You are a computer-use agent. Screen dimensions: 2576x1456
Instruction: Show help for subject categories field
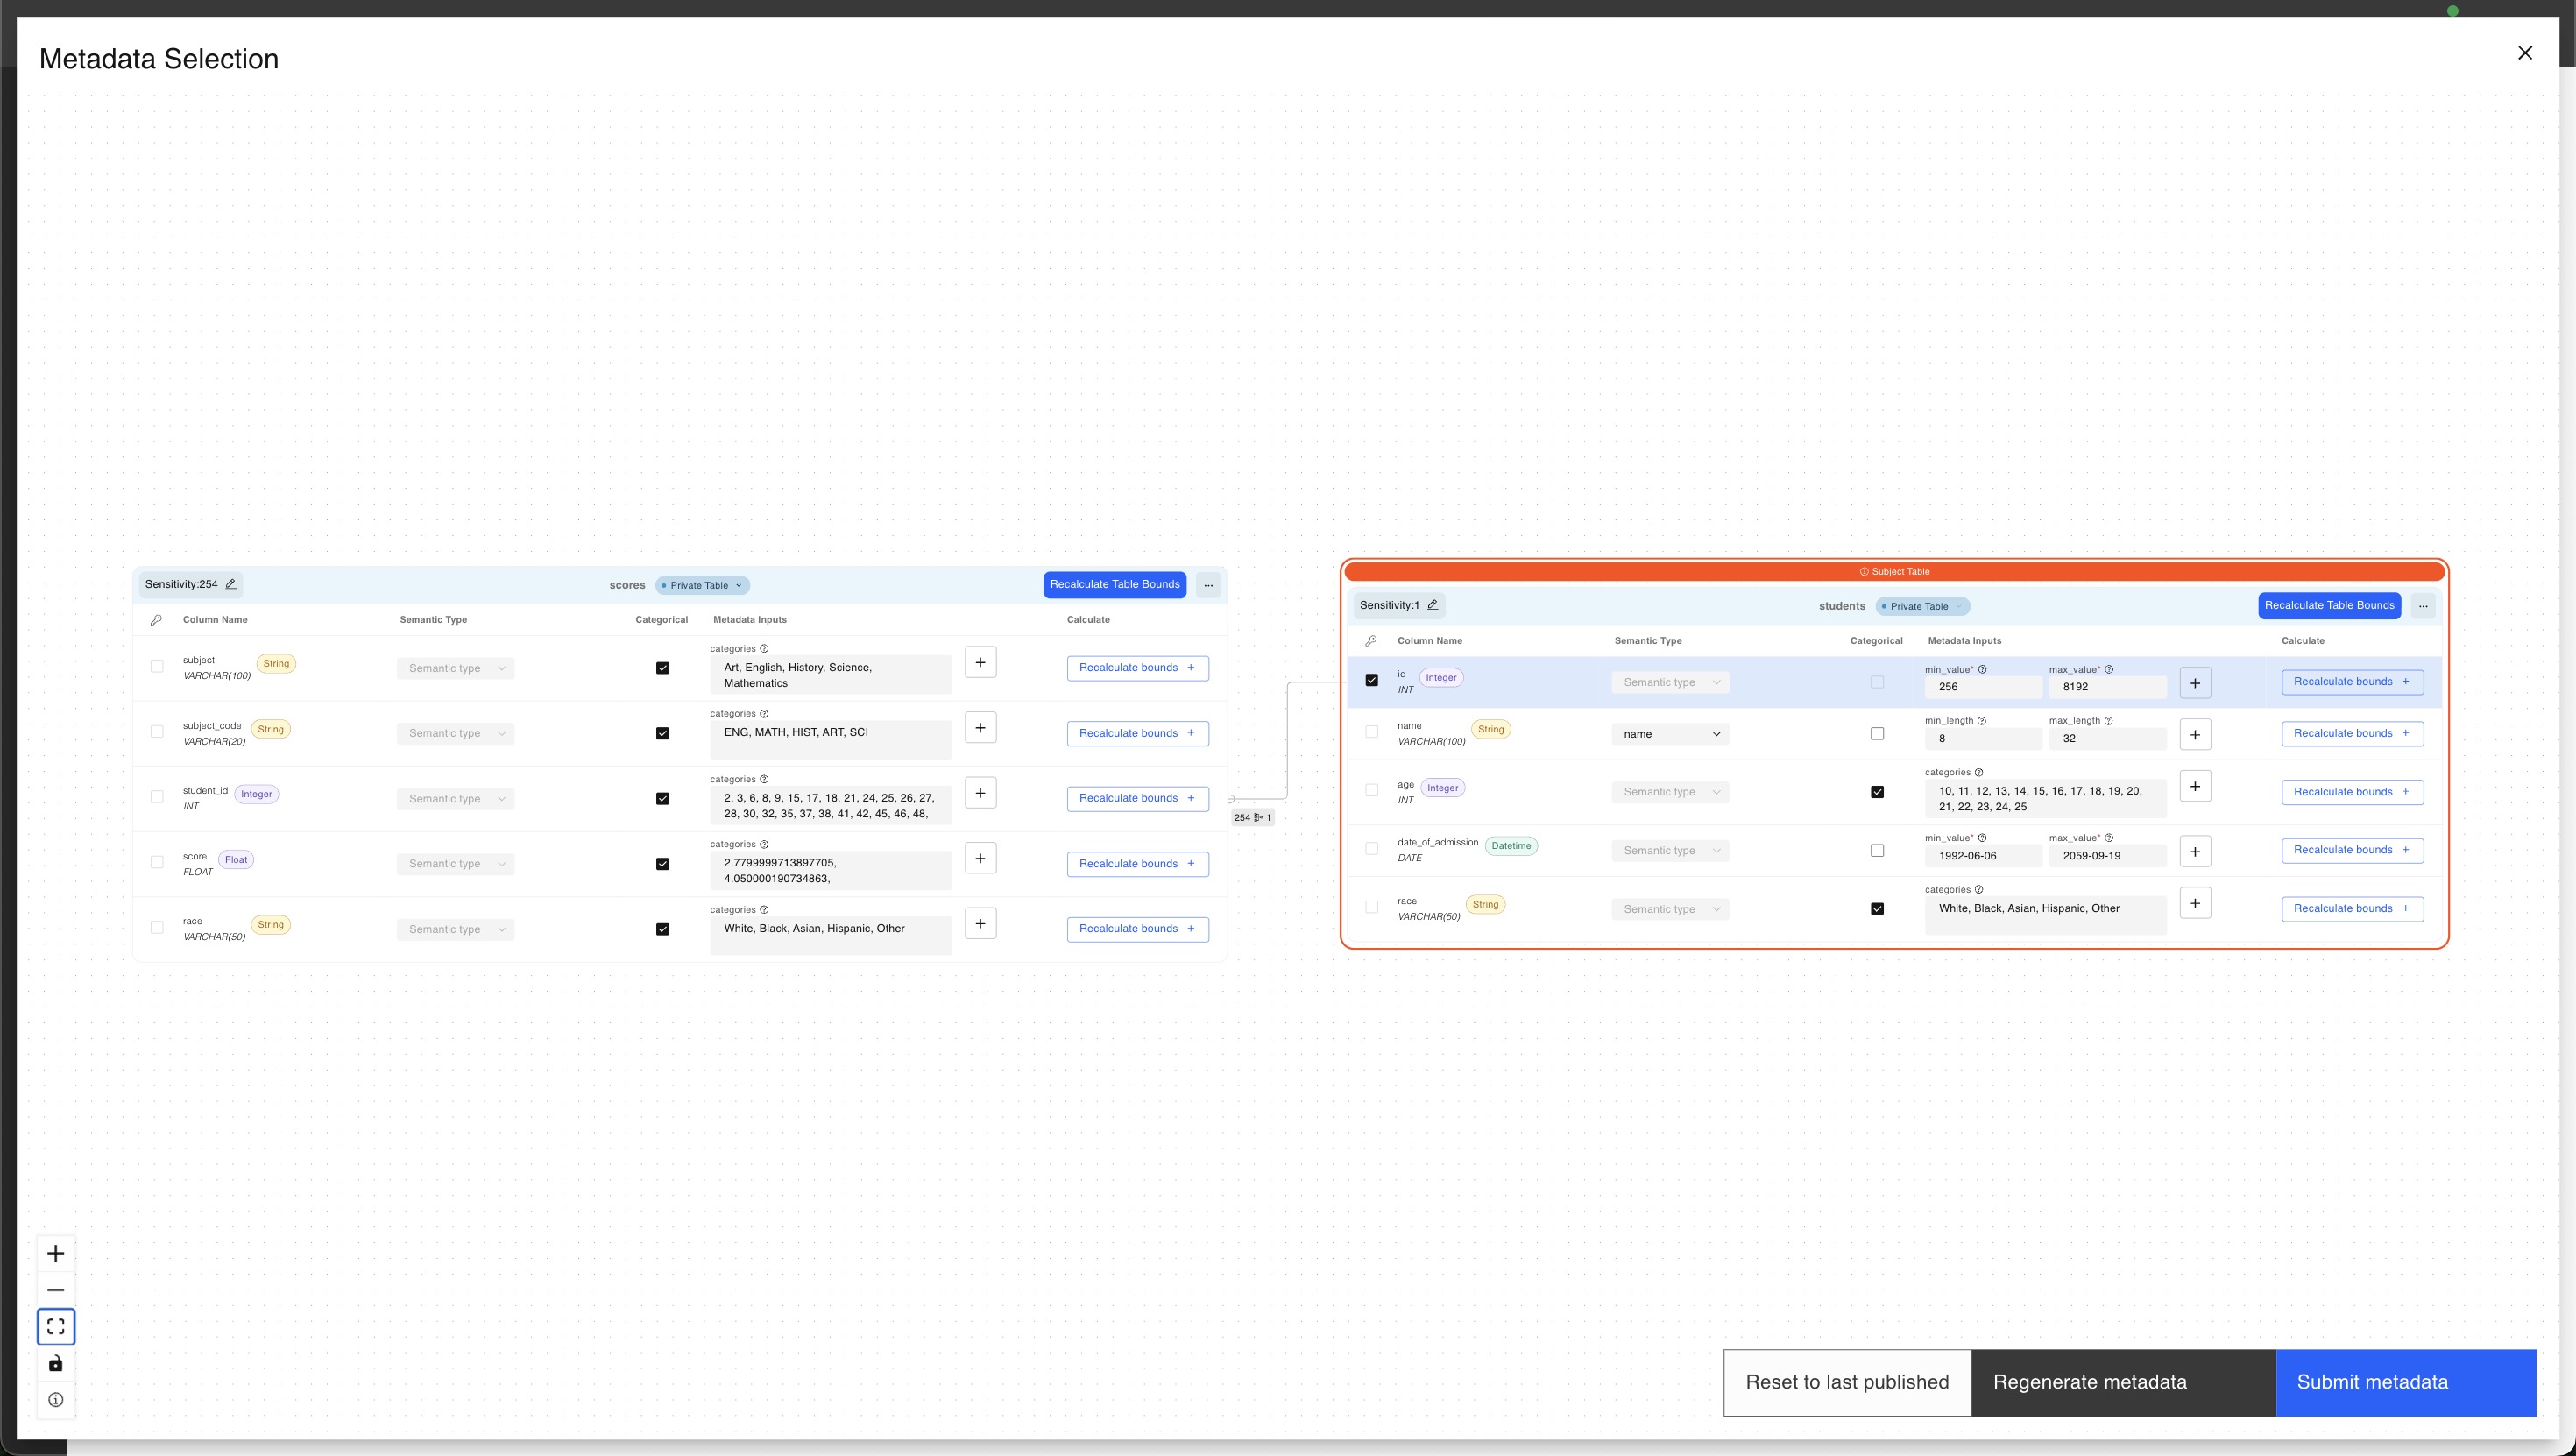[x=764, y=649]
